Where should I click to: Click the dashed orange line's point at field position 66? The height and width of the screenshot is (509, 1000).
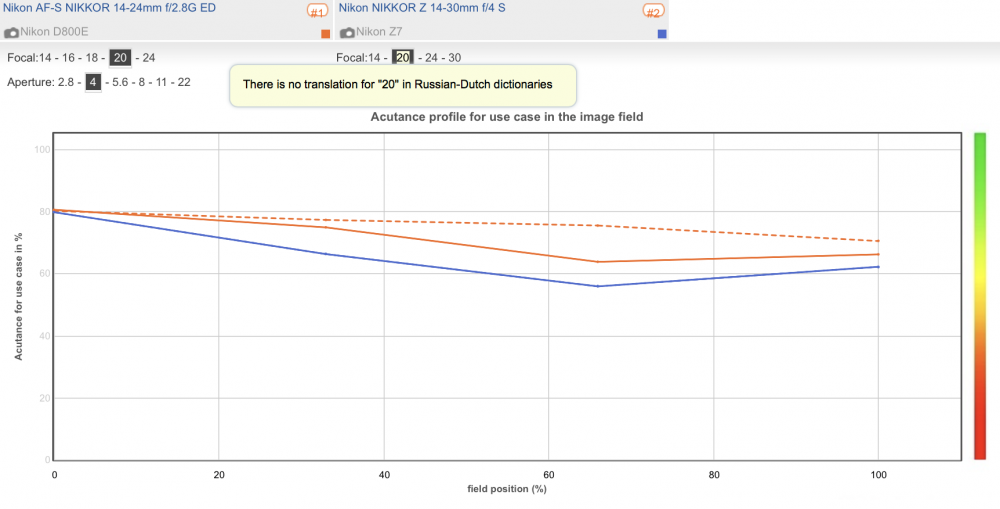tap(598, 225)
